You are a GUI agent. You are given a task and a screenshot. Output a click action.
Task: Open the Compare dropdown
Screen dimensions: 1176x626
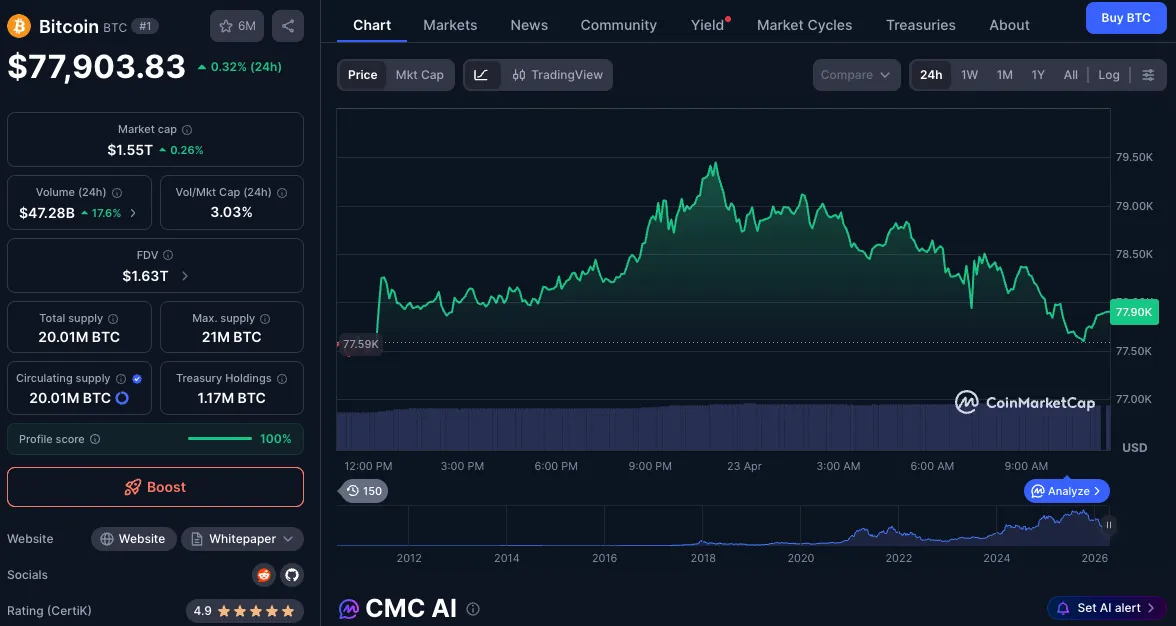(856, 75)
